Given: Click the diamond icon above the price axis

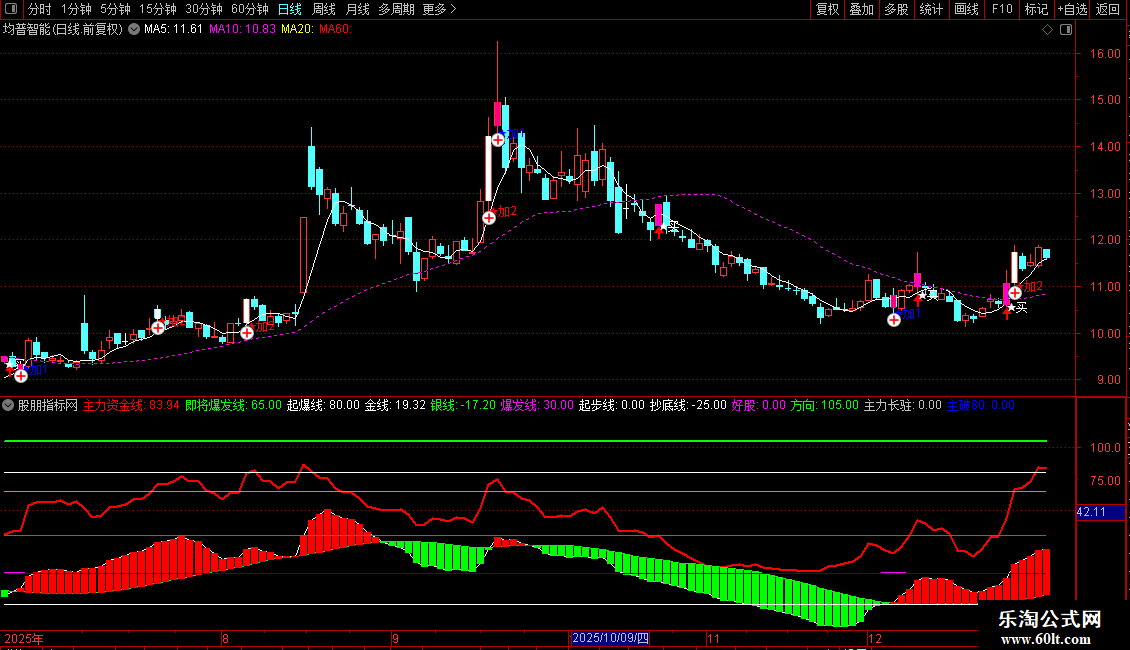Looking at the screenshot, I should (1046, 29).
